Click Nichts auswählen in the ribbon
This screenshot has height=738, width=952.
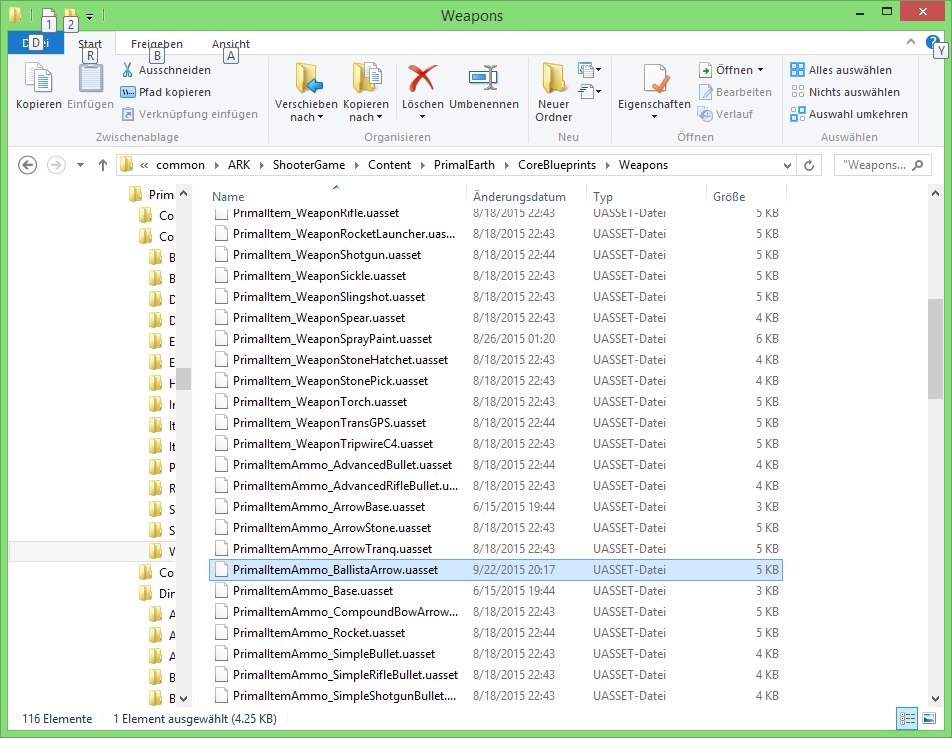pyautogui.click(x=845, y=92)
